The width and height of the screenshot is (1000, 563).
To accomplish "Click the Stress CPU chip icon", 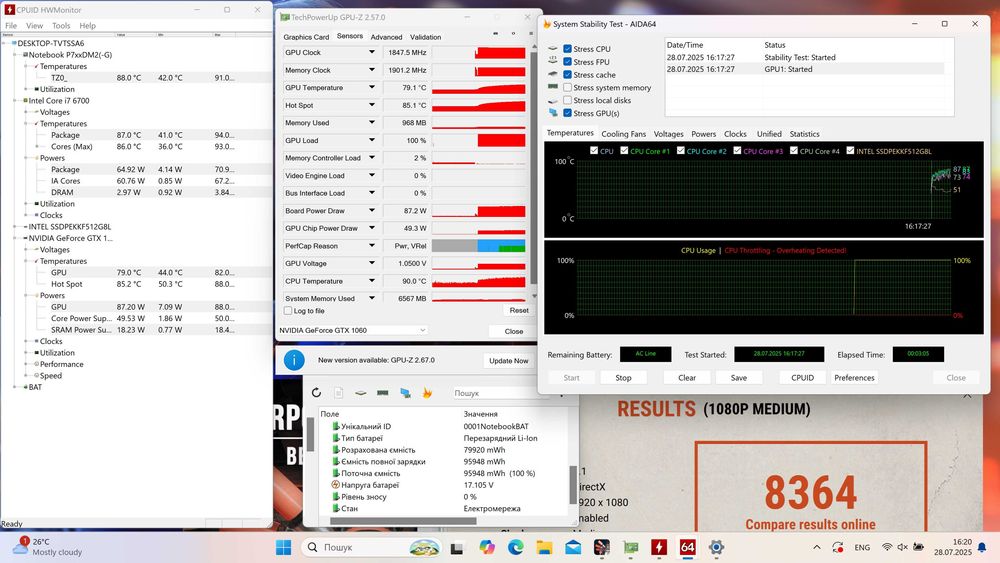I will (553, 48).
